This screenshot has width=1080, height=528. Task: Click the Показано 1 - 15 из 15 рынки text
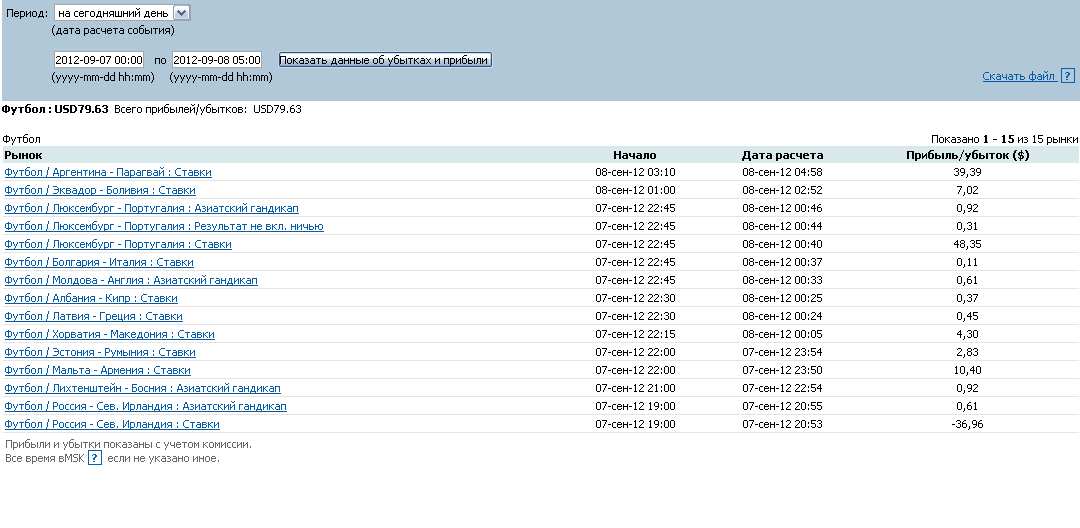[1004, 139]
